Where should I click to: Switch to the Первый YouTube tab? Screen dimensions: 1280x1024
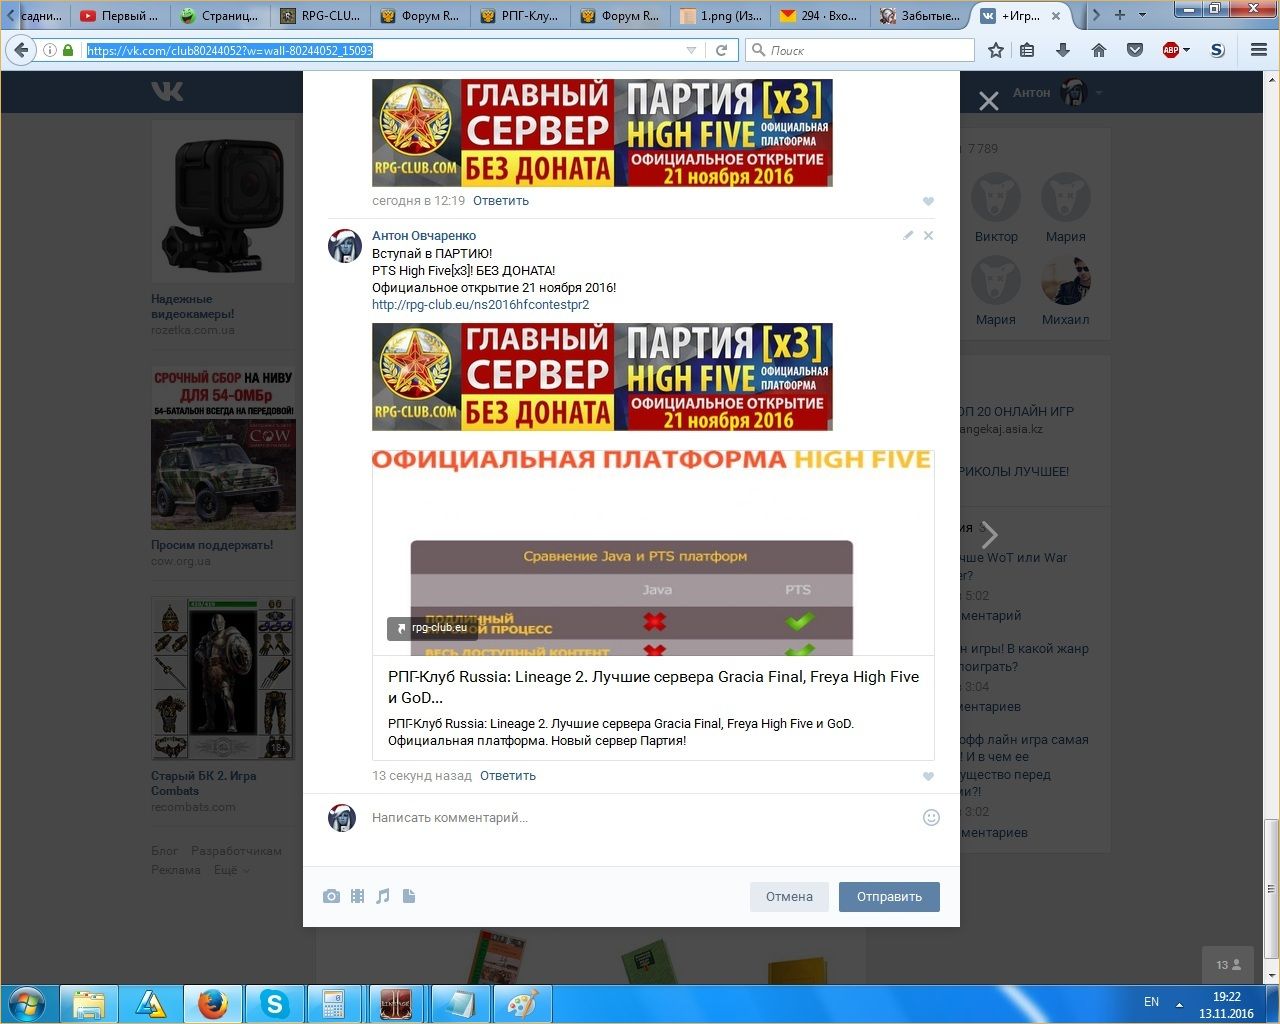119,15
